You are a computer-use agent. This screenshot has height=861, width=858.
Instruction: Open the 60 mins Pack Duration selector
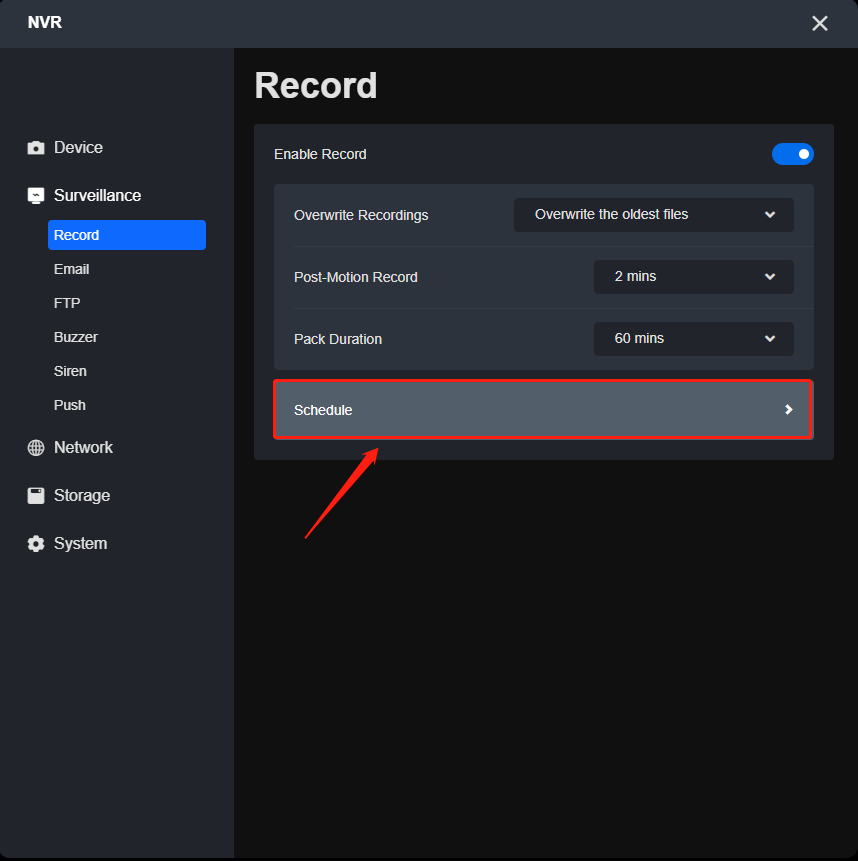coord(693,338)
